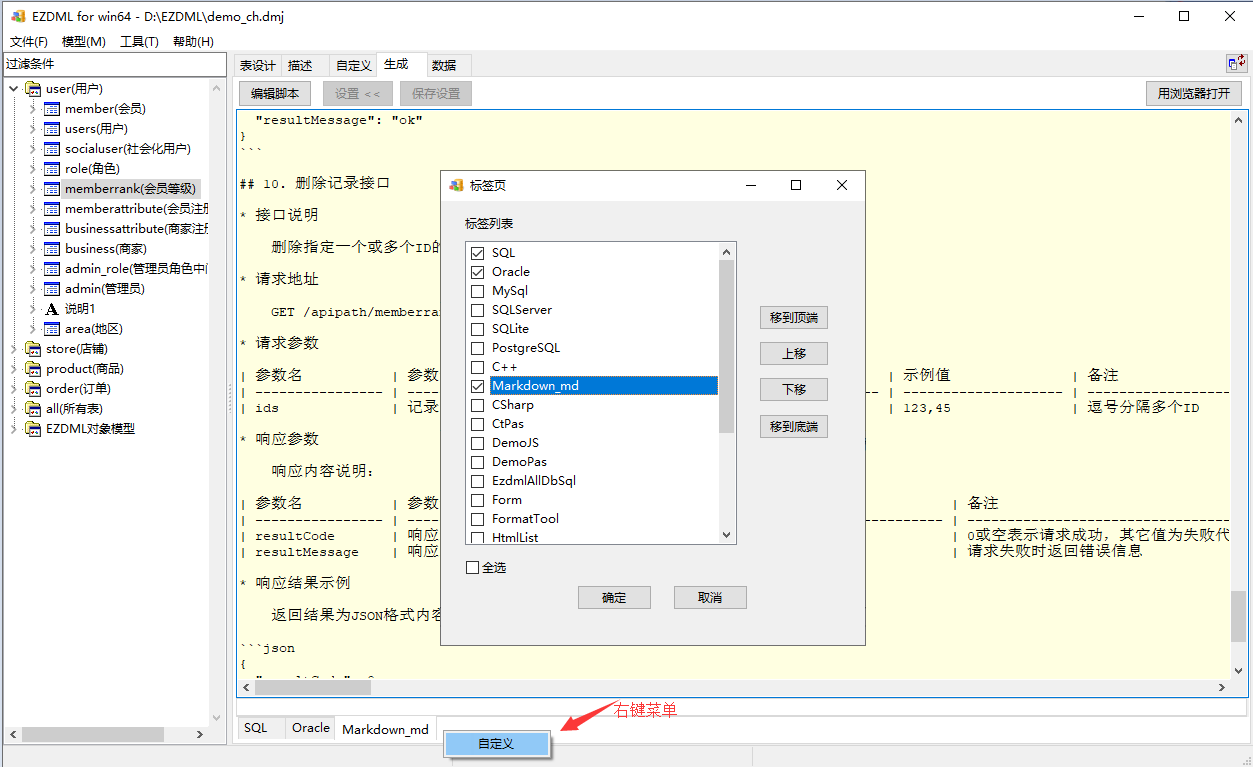Screen dimensions: 1253x767
Task: Uncheck the SQL checkbox
Action: click(478, 253)
